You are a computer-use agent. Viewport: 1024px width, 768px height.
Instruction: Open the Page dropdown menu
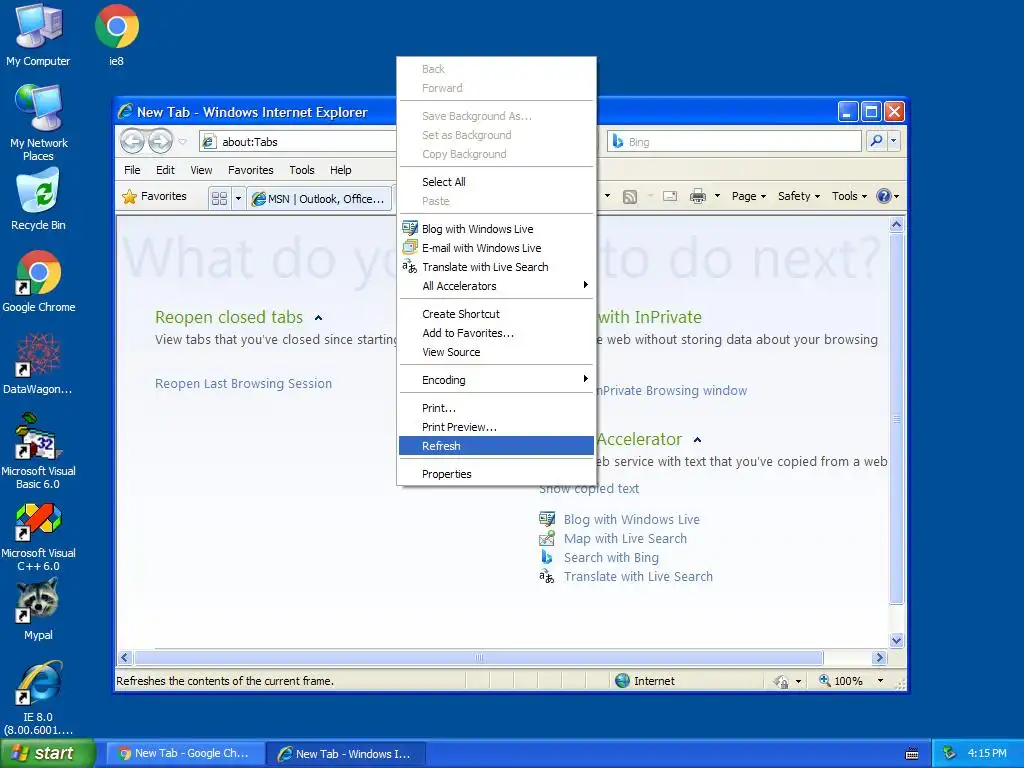[748, 196]
